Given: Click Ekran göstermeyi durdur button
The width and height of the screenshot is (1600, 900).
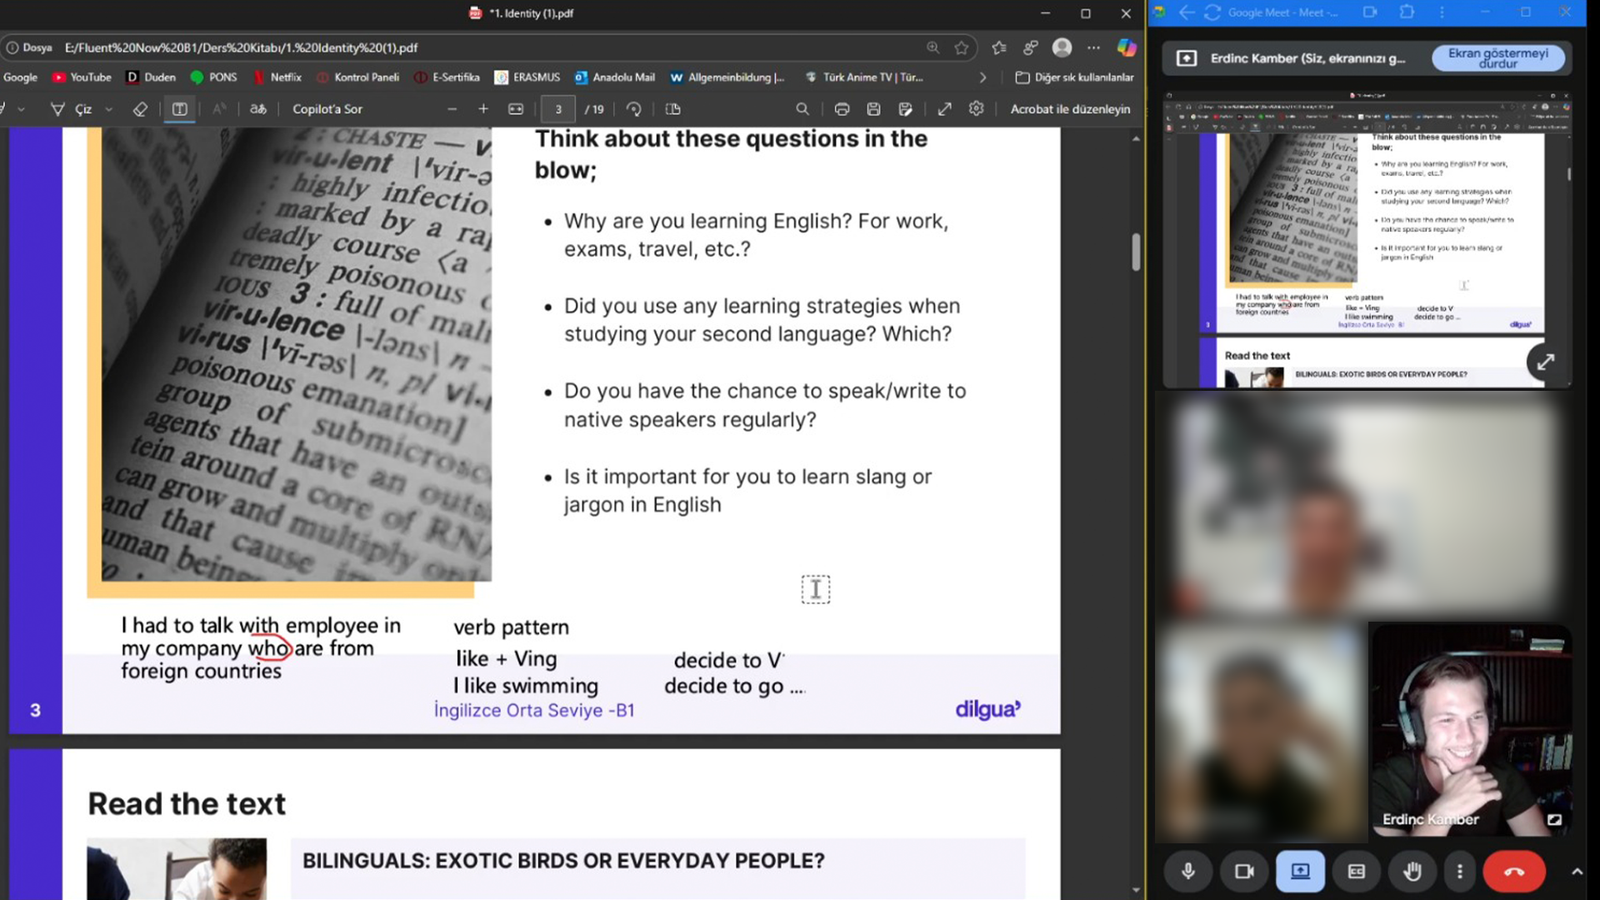Looking at the screenshot, I should [x=1497, y=58].
